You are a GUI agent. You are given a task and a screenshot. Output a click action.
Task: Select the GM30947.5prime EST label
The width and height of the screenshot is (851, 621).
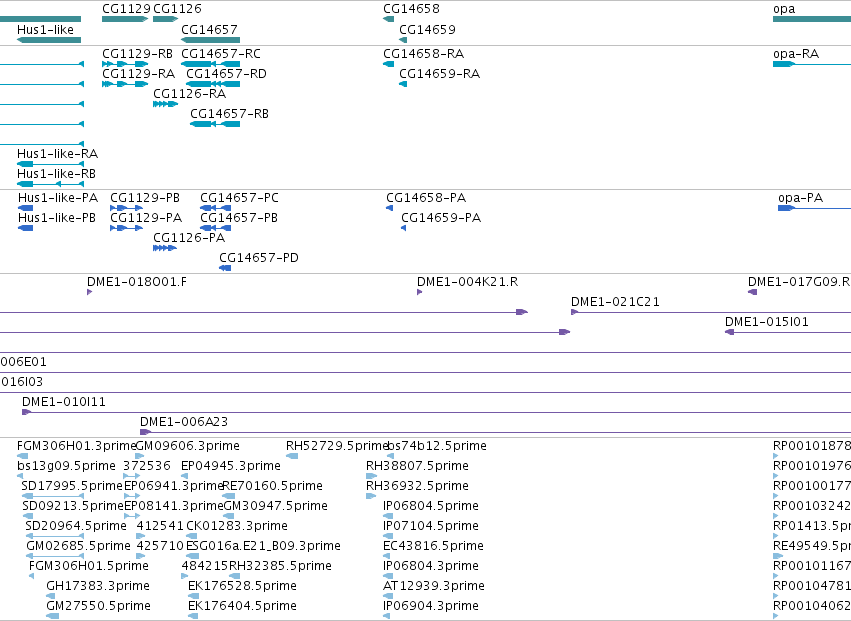coord(276,506)
